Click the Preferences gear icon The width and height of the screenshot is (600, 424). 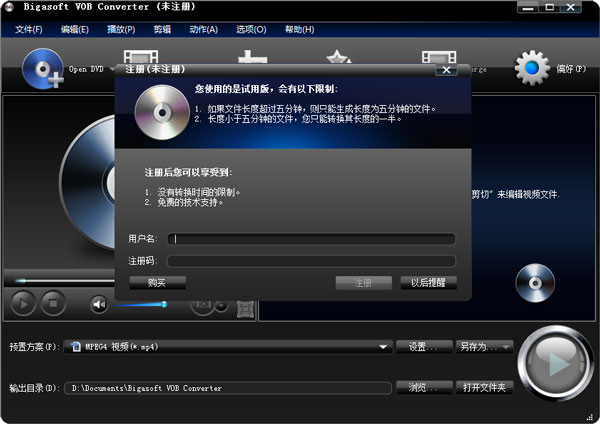(532, 67)
